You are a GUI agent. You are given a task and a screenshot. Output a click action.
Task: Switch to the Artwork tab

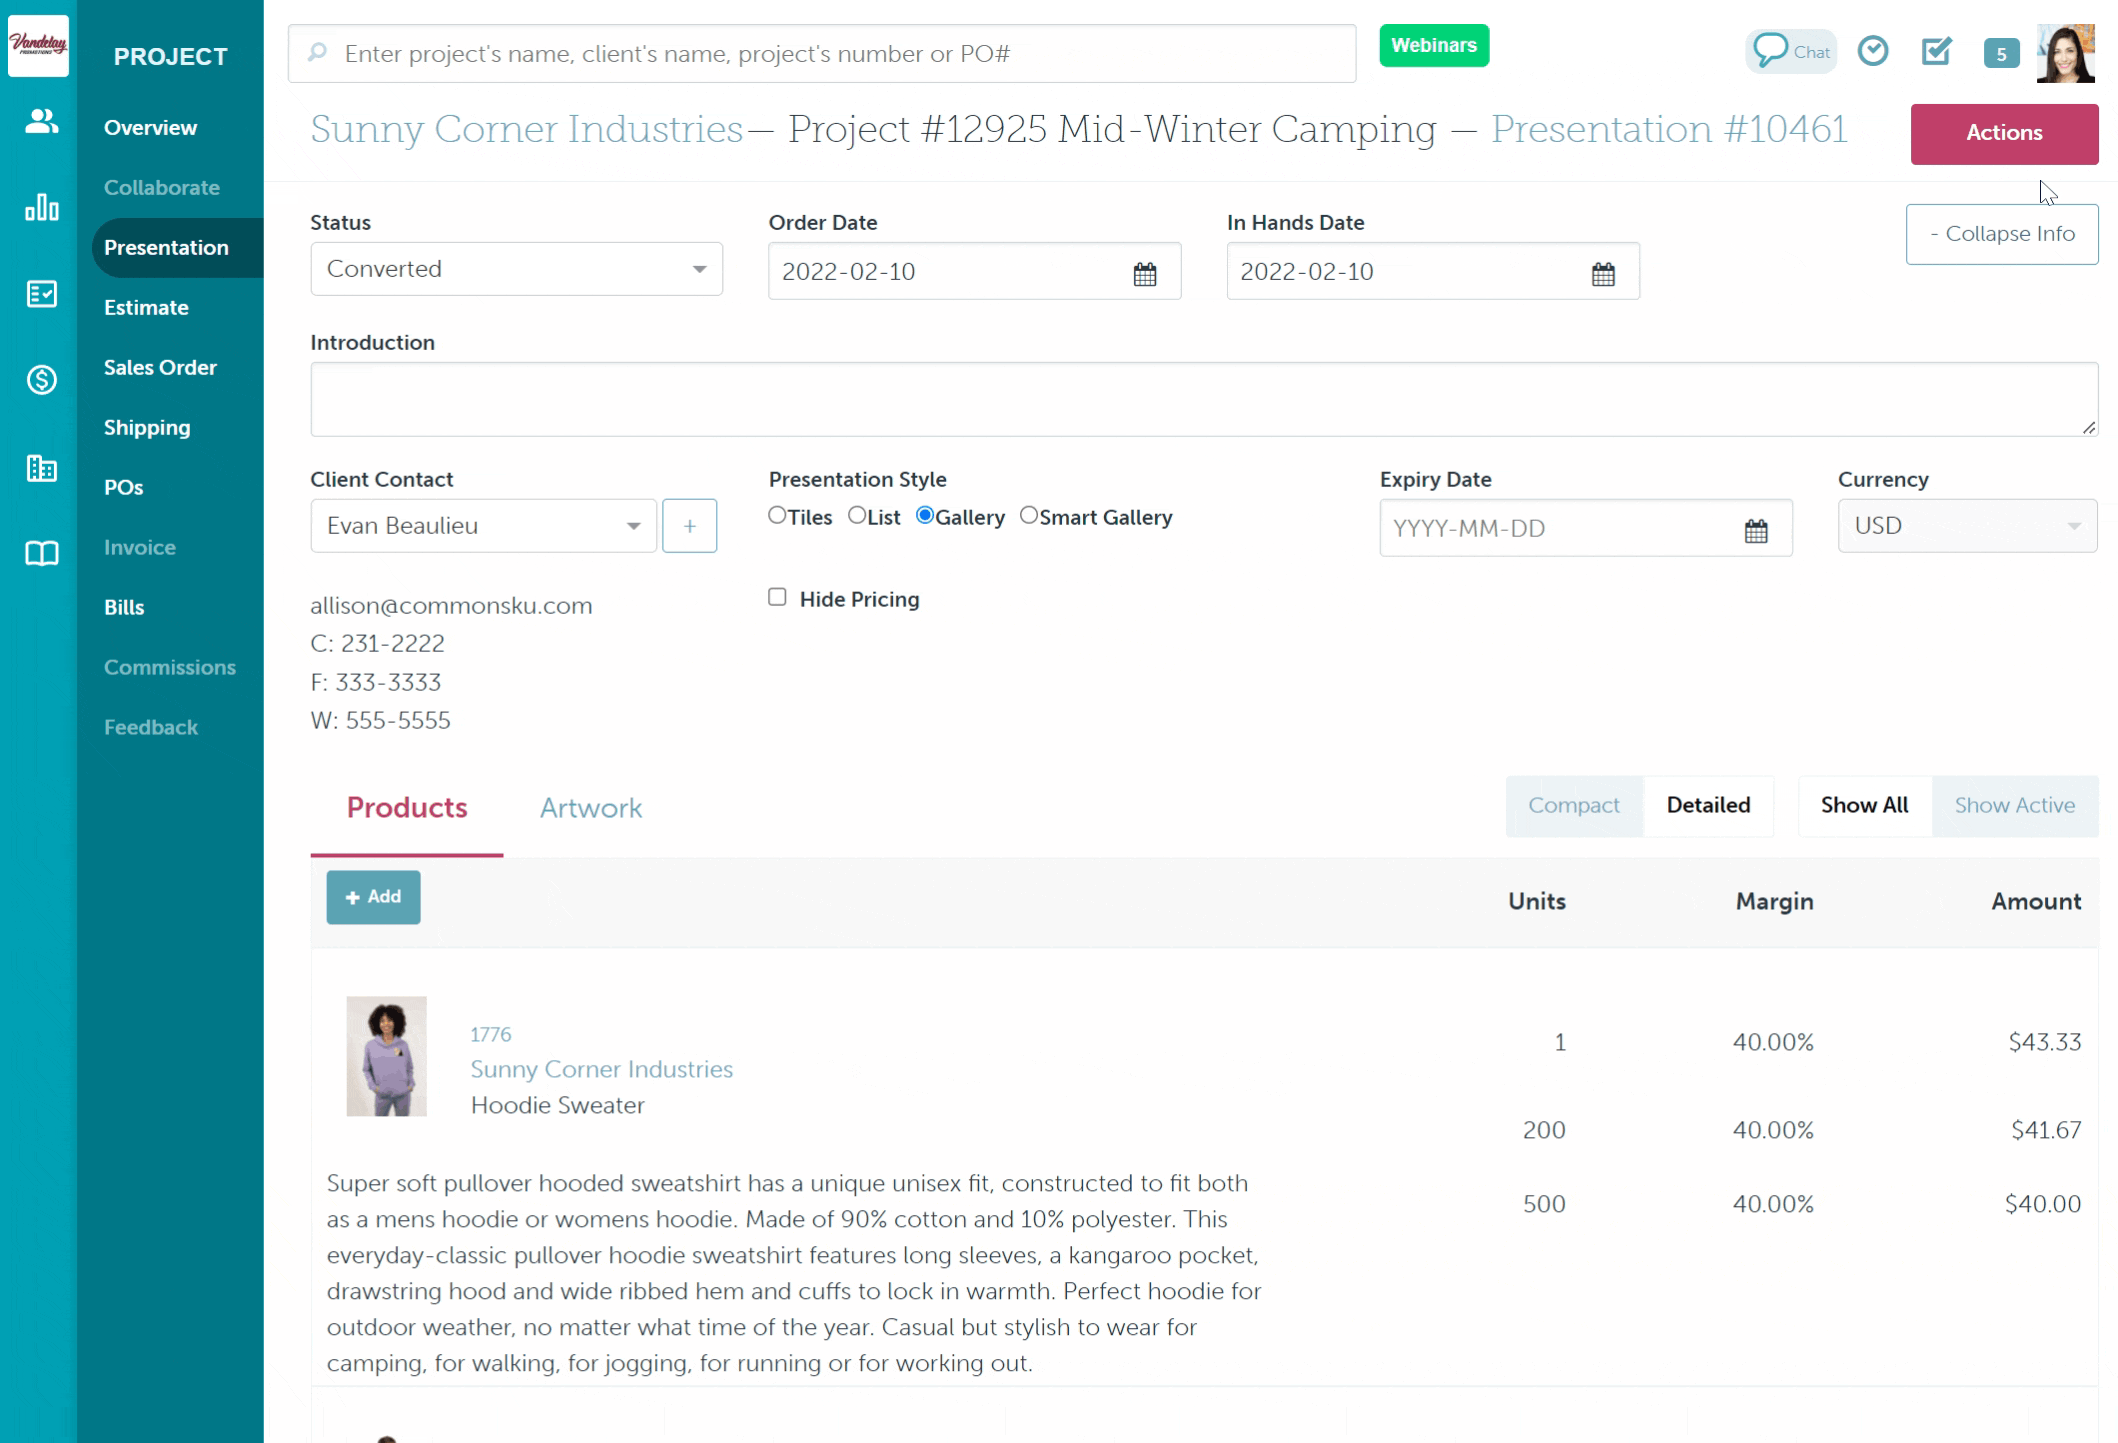pos(590,808)
